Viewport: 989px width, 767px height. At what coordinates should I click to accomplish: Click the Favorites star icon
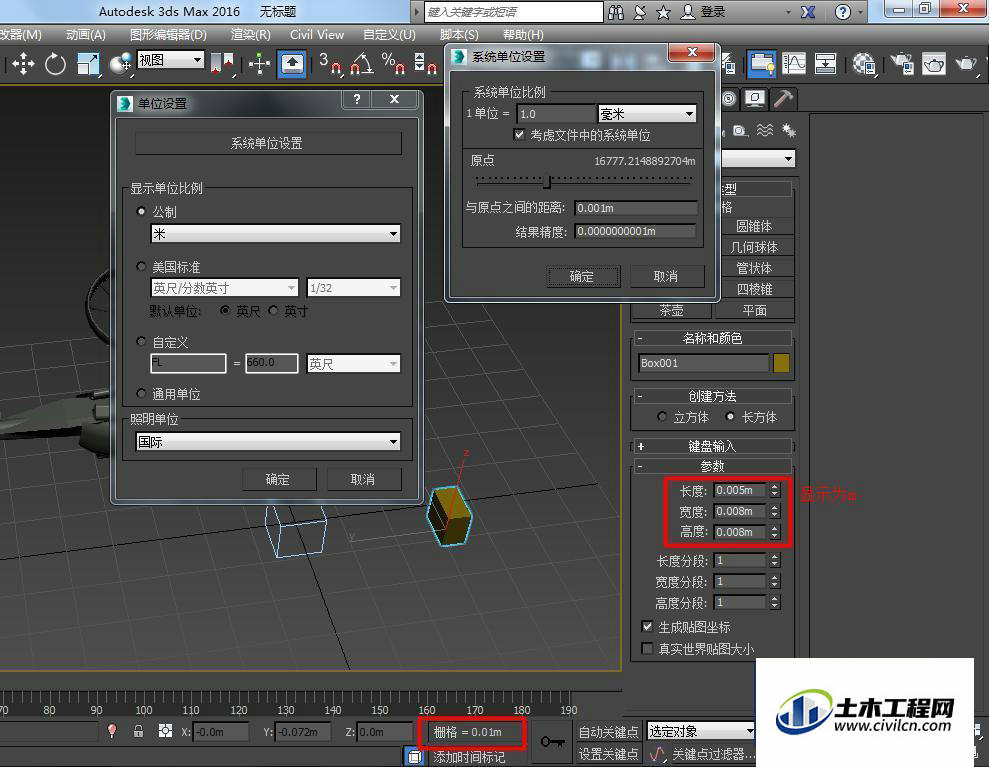664,12
